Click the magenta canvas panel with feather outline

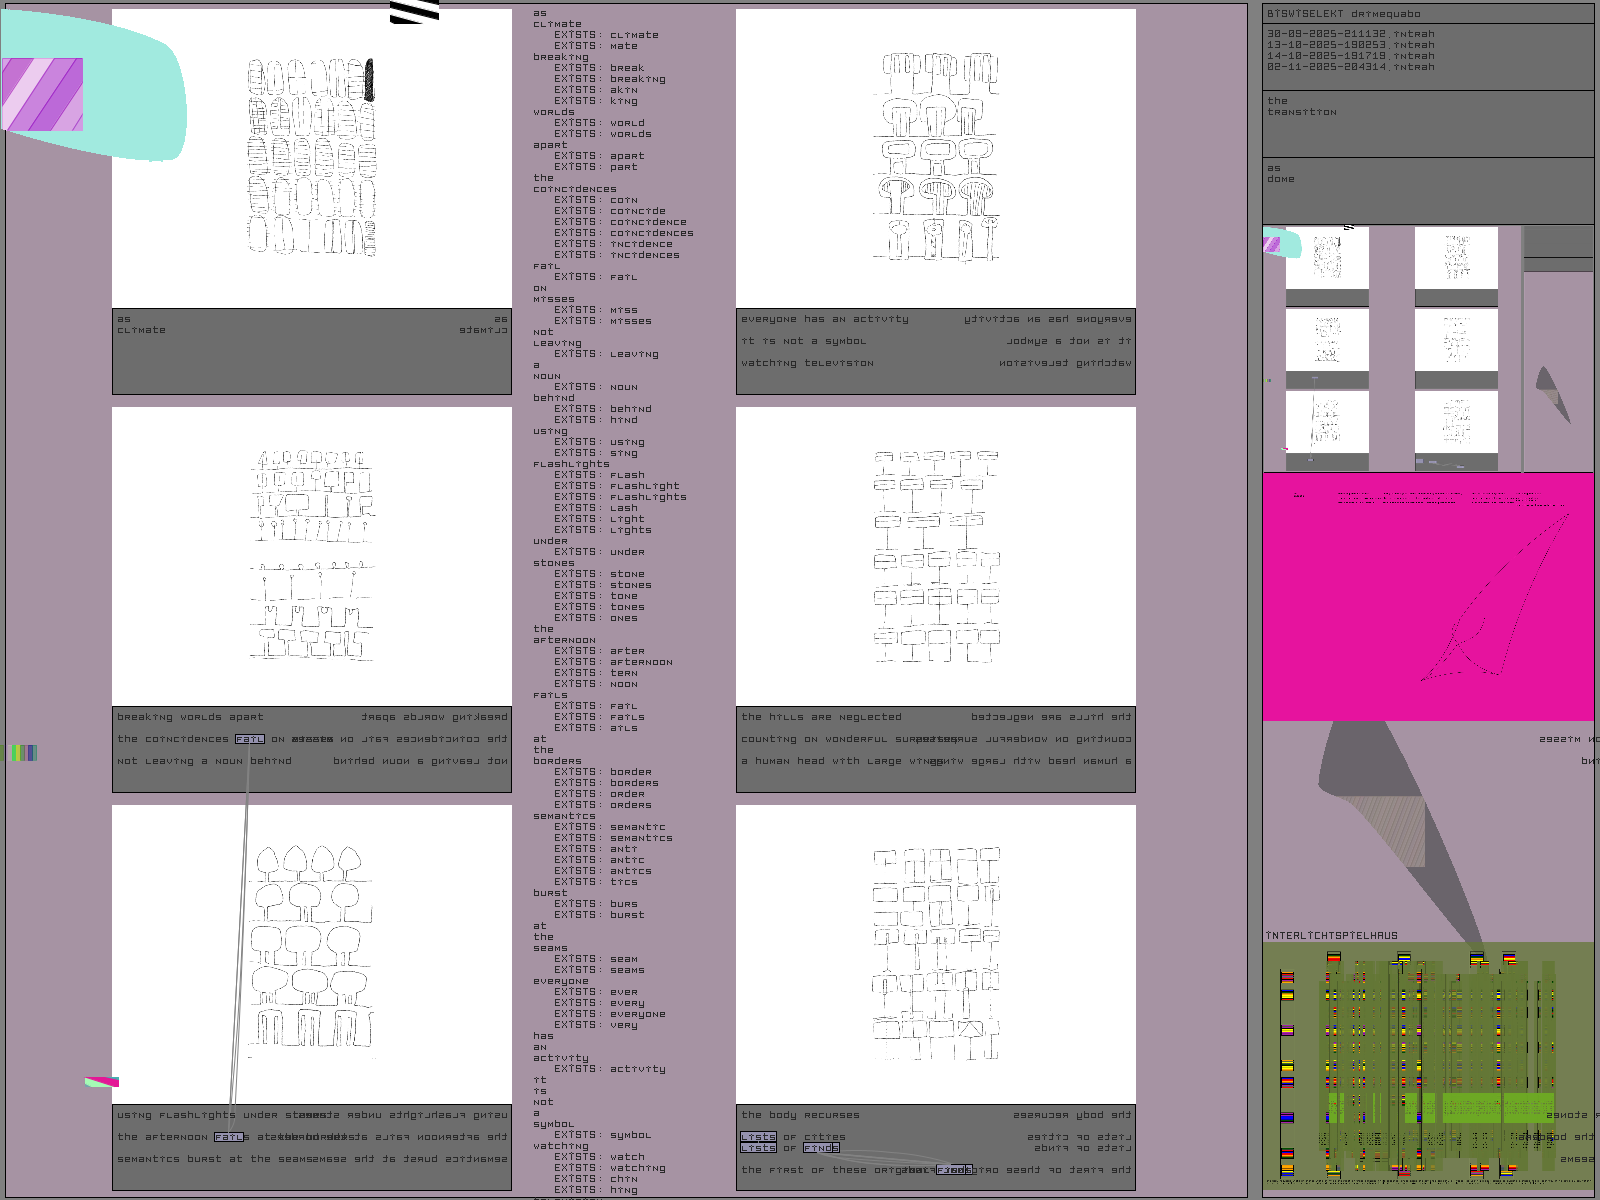[x=1427, y=597]
